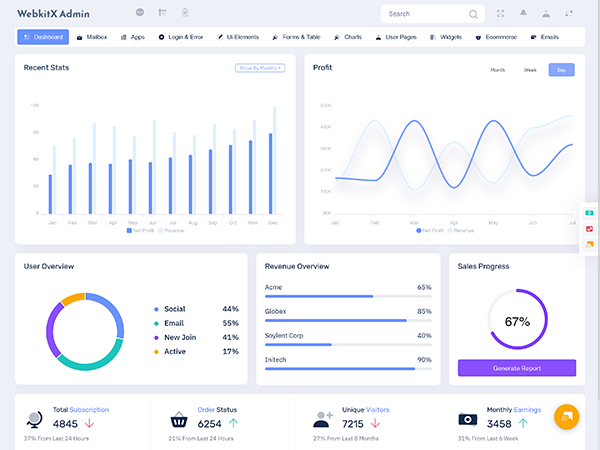The height and width of the screenshot is (450, 600).
Task: Click the green icon on right sidebar
Action: click(x=590, y=214)
